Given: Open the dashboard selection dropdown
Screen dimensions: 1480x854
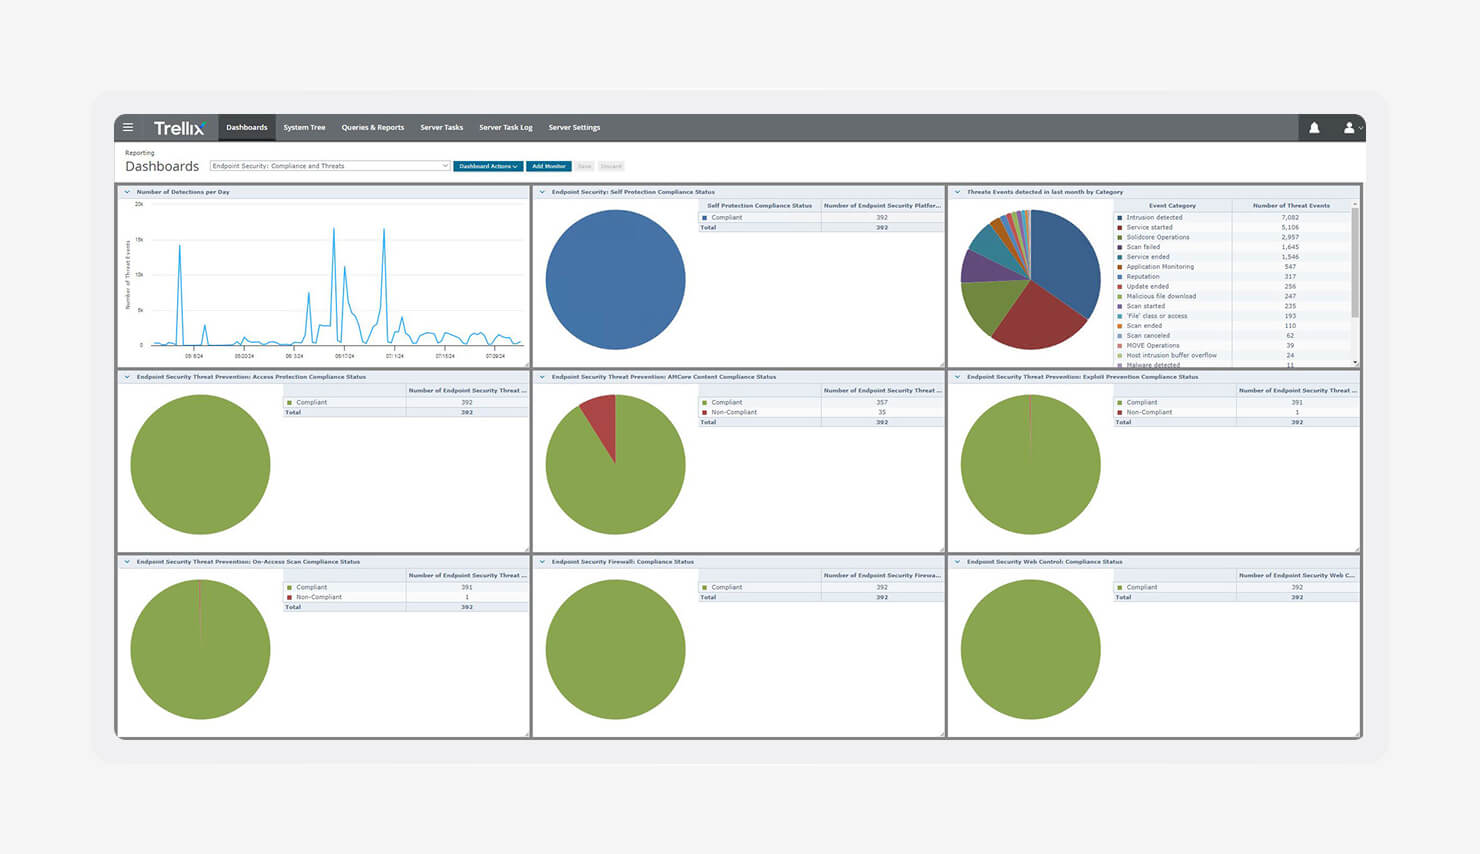Looking at the screenshot, I should point(330,166).
